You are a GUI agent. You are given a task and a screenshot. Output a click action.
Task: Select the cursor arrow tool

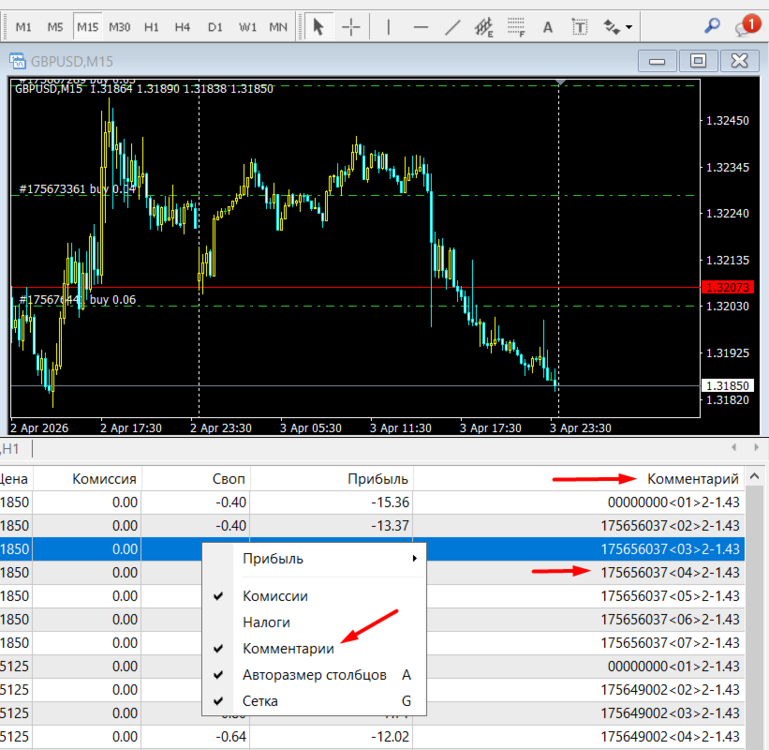click(x=318, y=26)
